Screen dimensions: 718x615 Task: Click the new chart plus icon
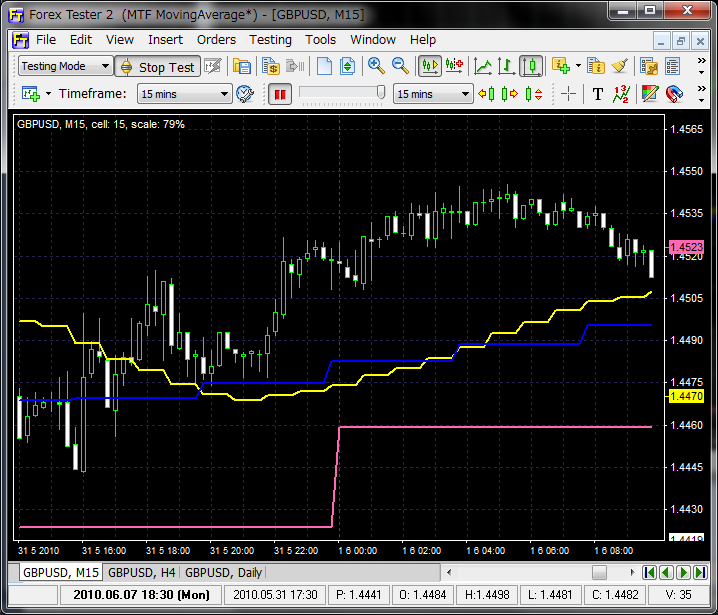pyautogui.click(x=31, y=94)
